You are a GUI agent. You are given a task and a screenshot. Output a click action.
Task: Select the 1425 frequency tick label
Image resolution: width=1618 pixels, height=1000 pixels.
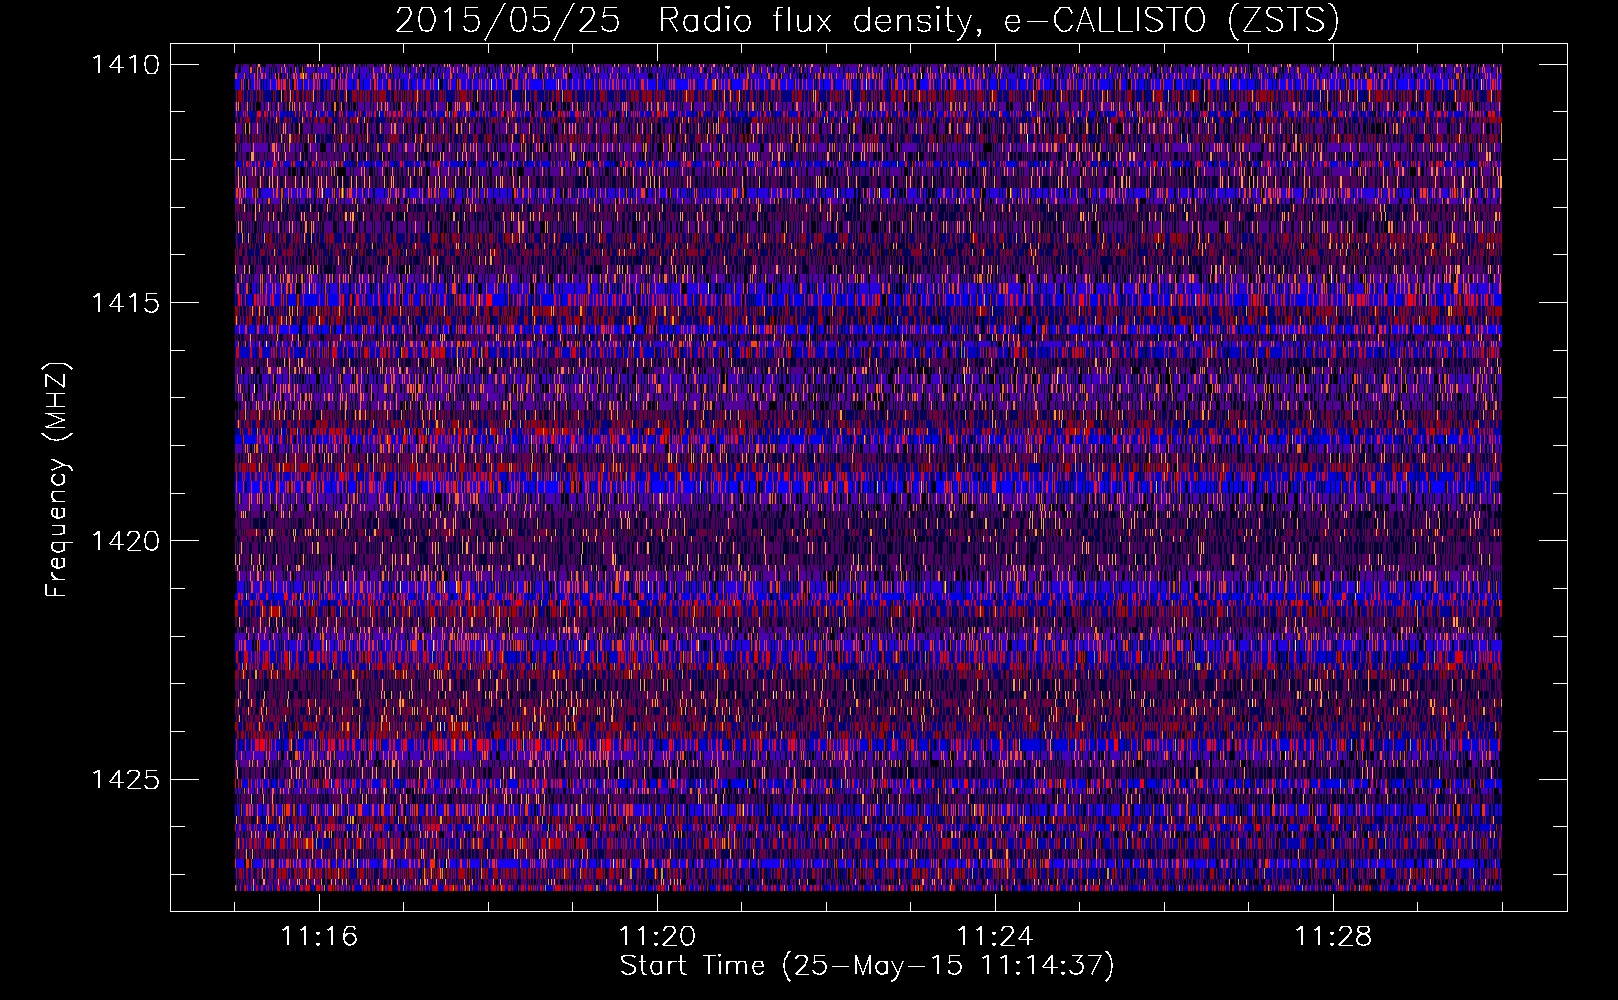point(126,779)
